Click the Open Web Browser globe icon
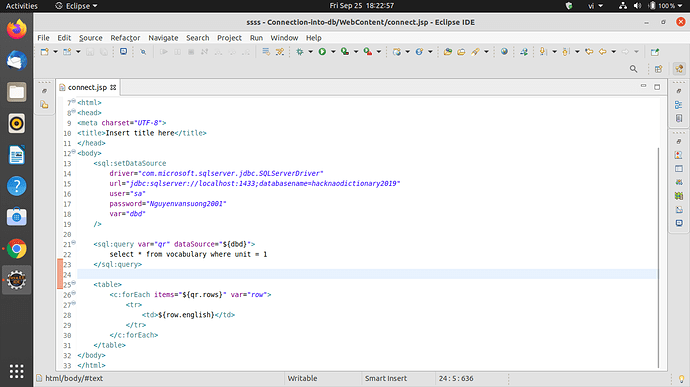This screenshot has width=690, height=387. tap(504, 52)
